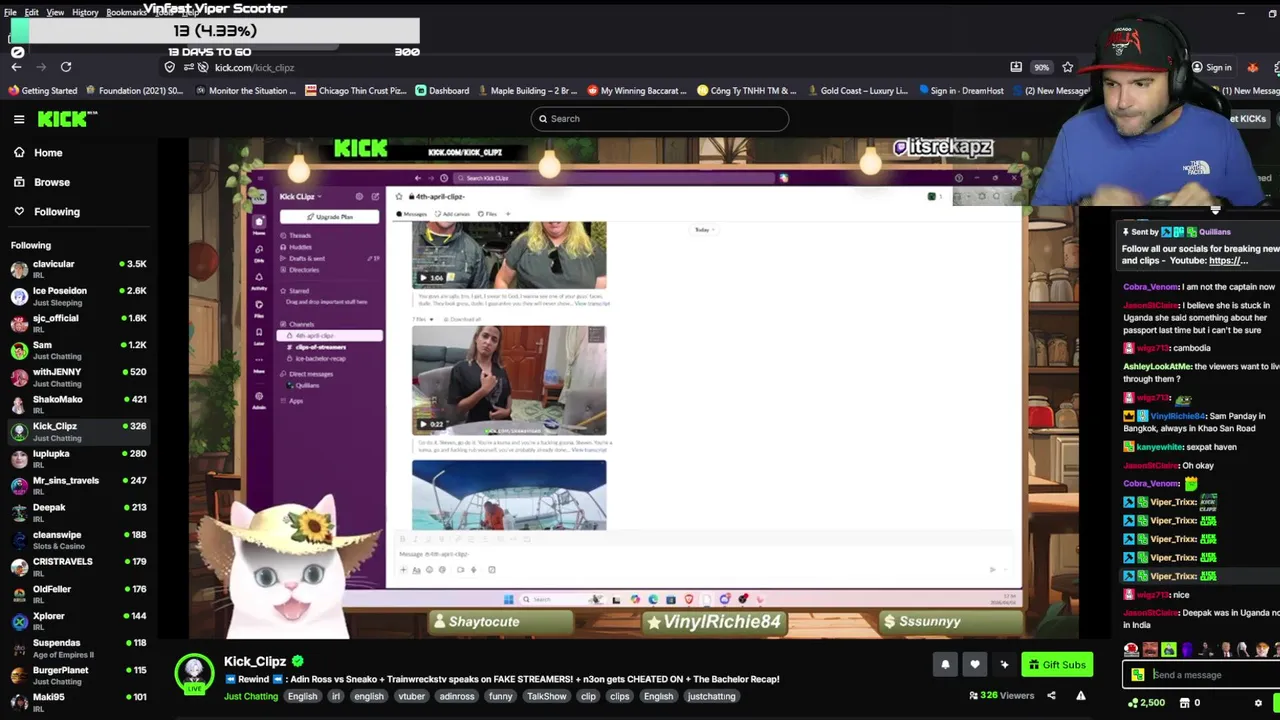Click the share stream icon
Image resolution: width=1280 pixels, height=720 pixels.
[x=1051, y=696]
